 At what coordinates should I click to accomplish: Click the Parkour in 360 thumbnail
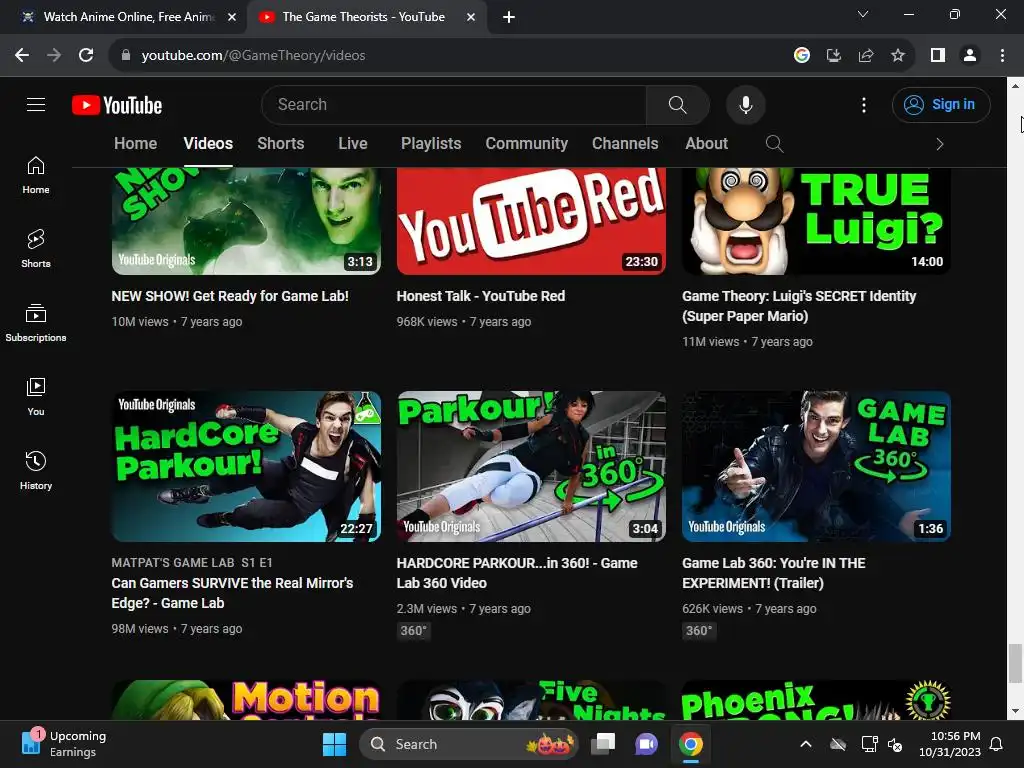[531, 466]
